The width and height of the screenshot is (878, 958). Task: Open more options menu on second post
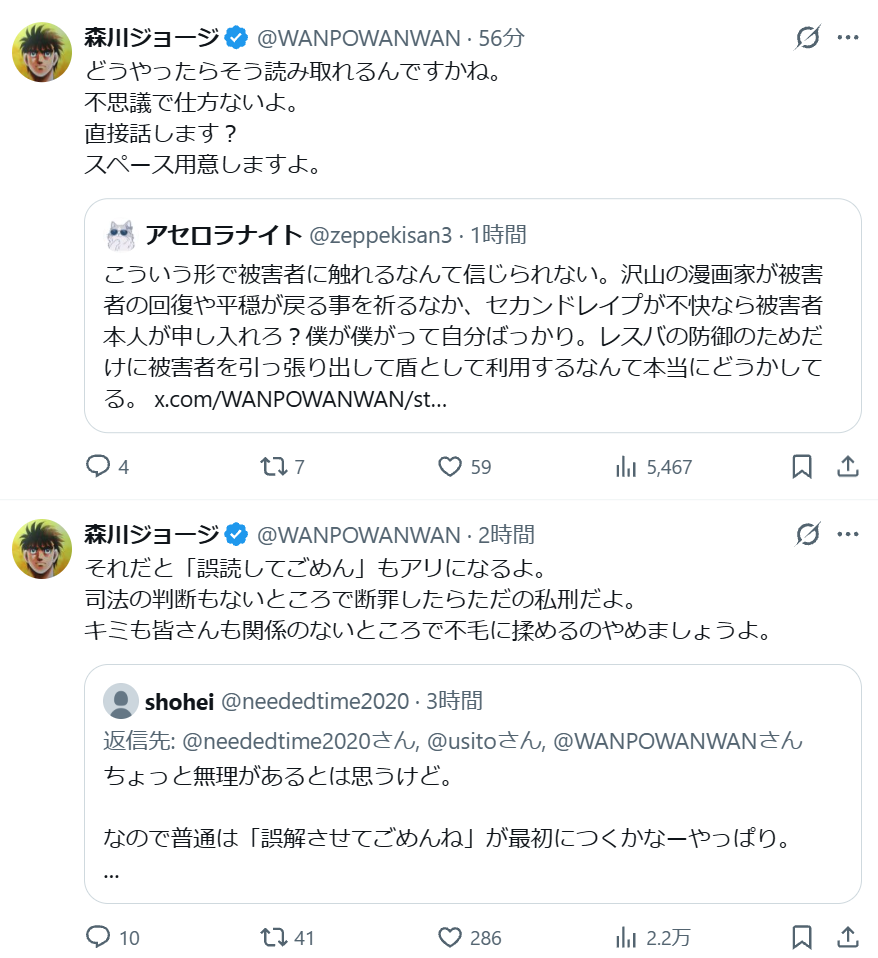point(847,534)
